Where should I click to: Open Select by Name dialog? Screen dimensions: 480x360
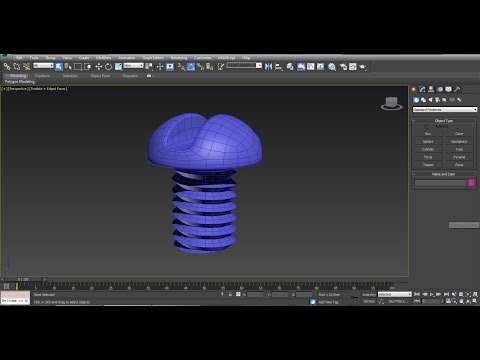pyautogui.click(x=68, y=67)
